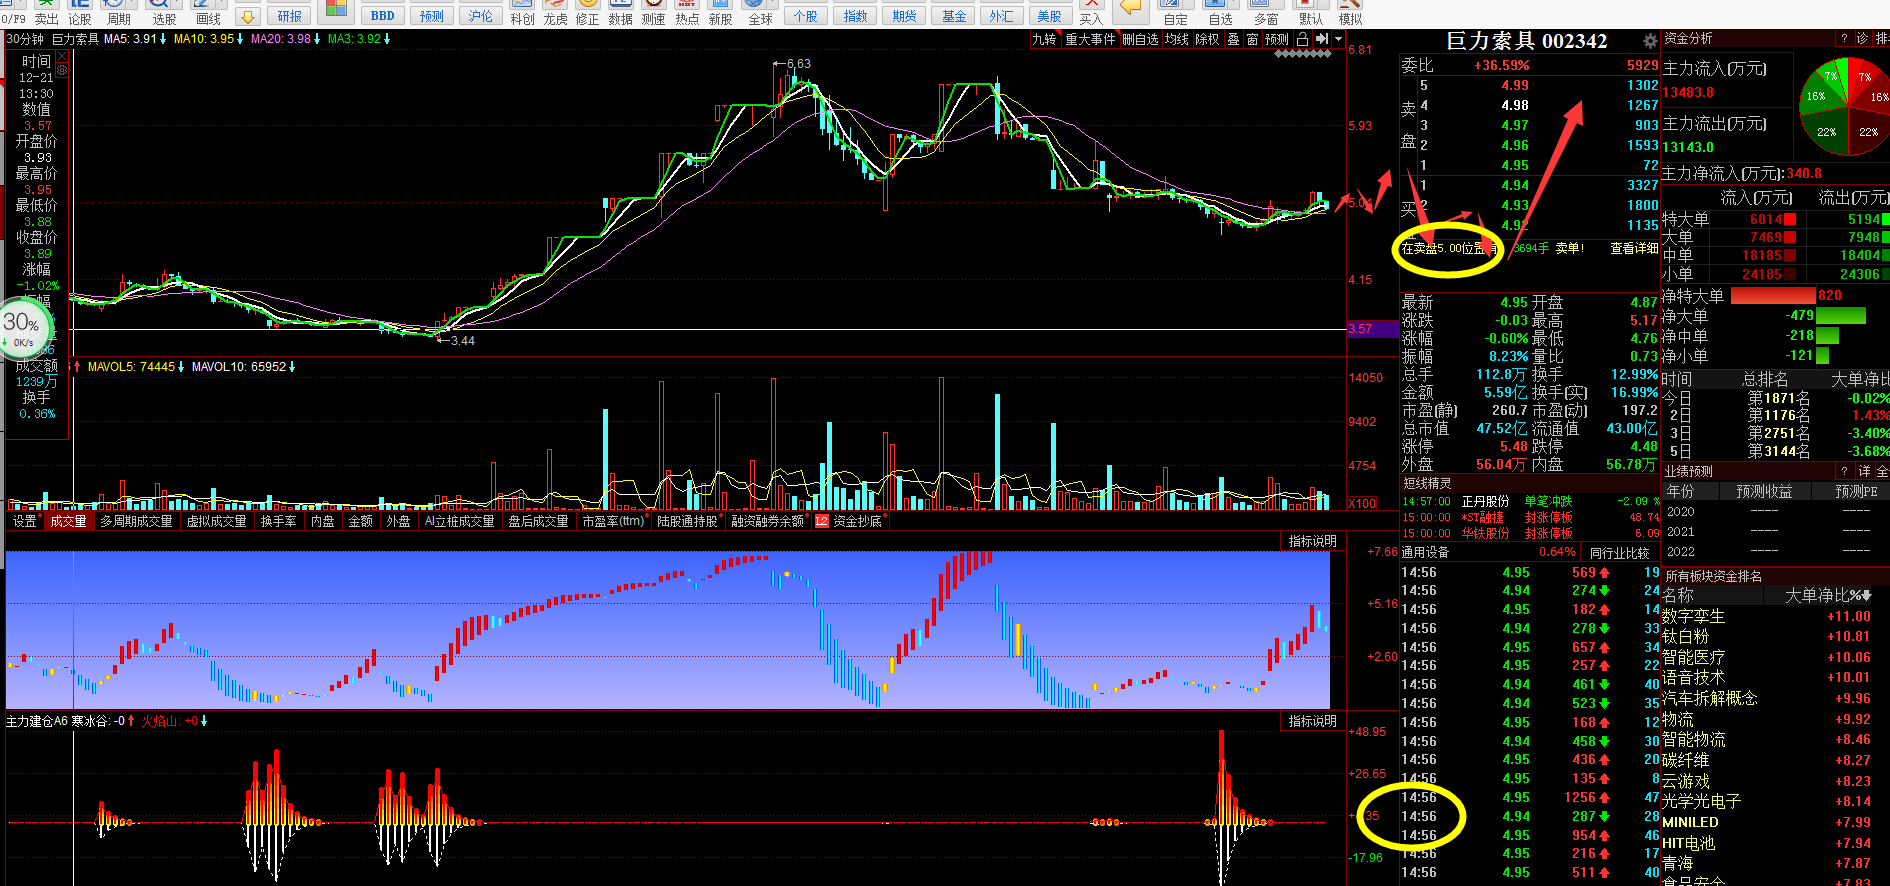Click the 买入 buy icon
1890x886 pixels.
(1091, 12)
